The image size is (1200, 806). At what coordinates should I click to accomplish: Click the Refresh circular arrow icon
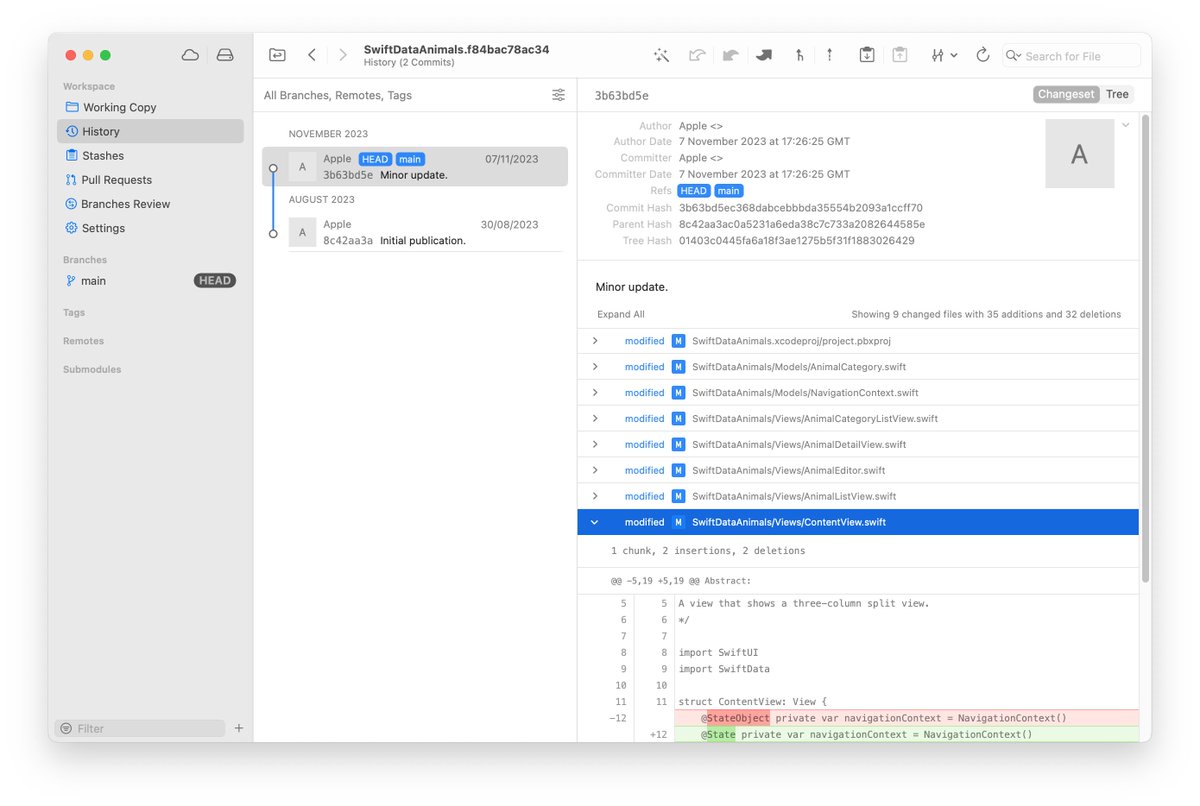pos(982,55)
